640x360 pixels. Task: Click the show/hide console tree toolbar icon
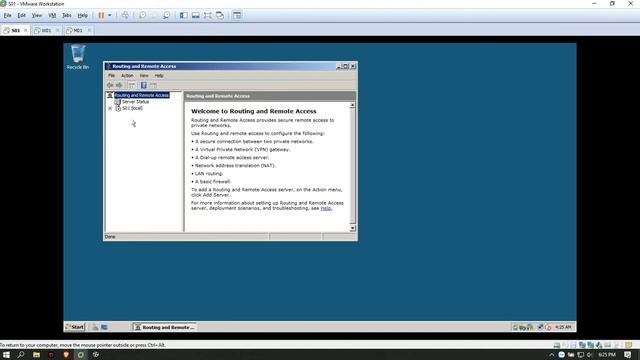[x=131, y=85]
